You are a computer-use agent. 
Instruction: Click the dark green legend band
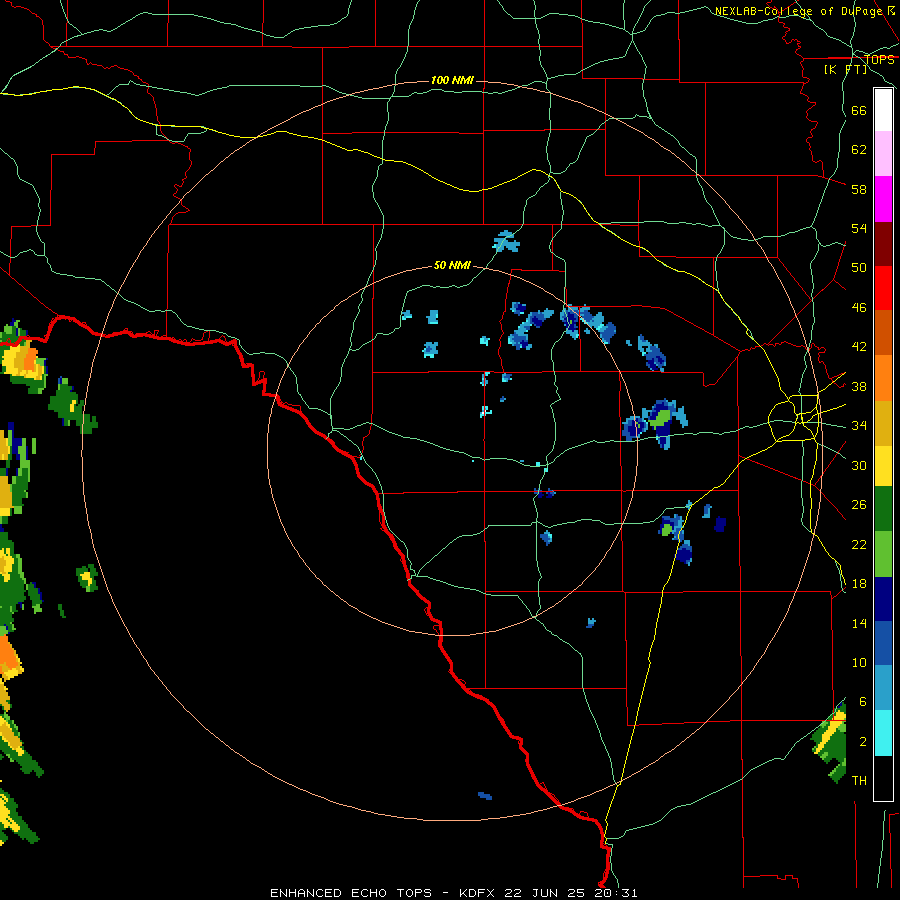point(883,509)
